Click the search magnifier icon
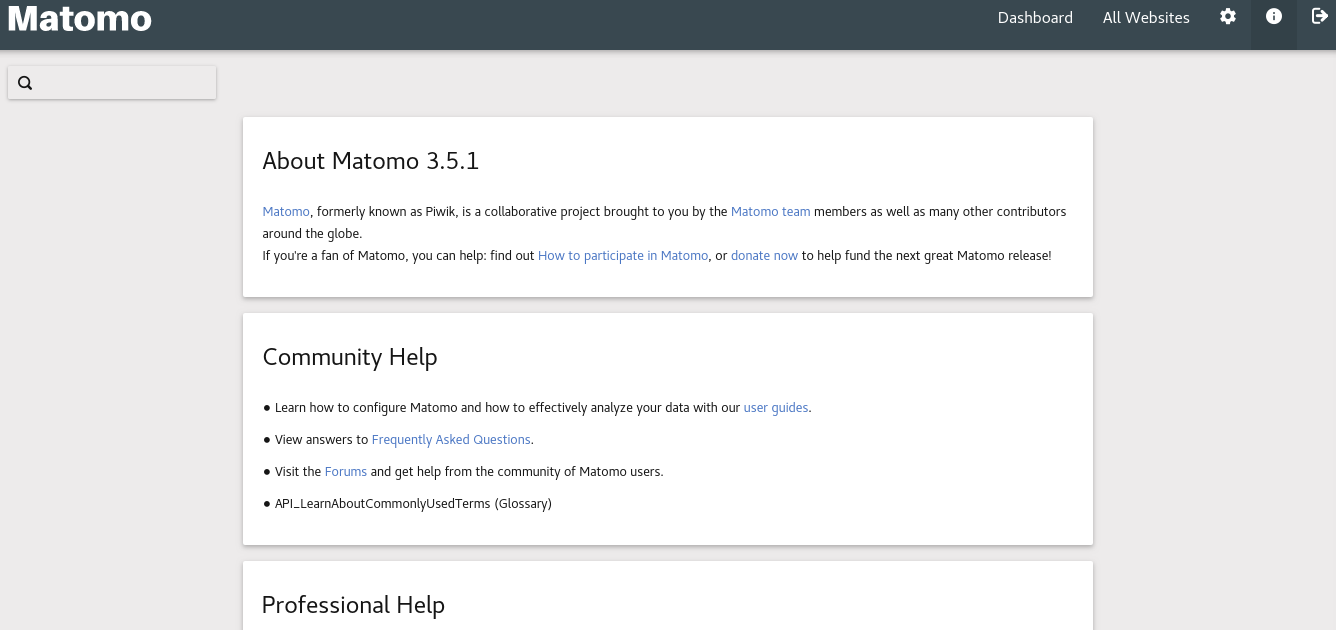The image size is (1336, 630). click(x=26, y=83)
